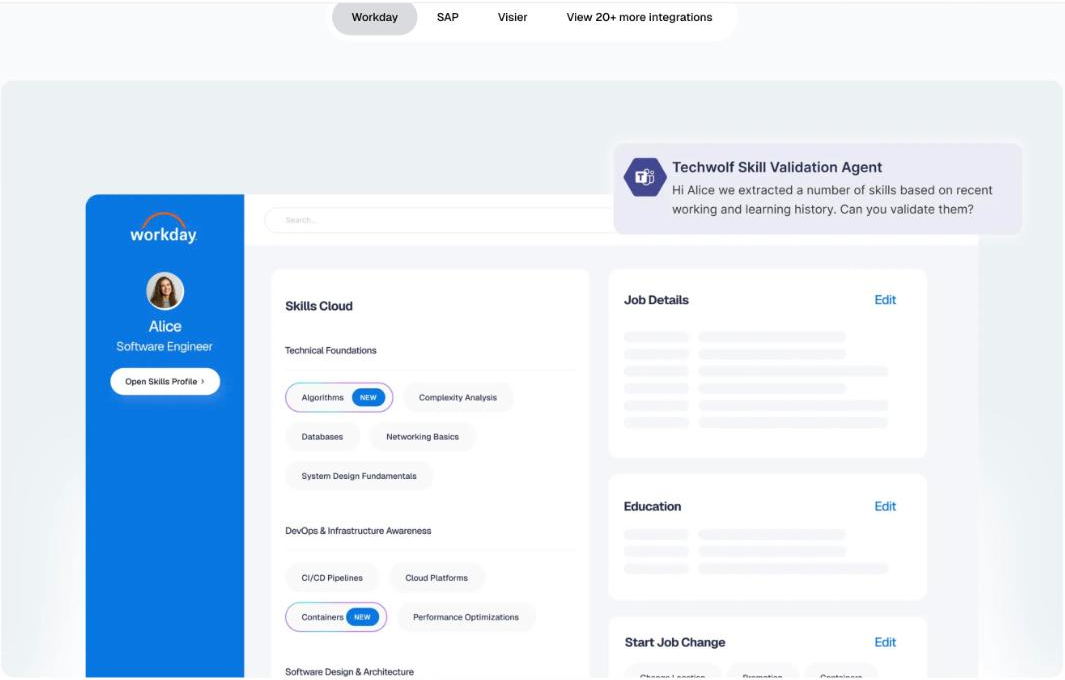Open Alice's profile avatar
The width and height of the screenshot is (1065, 680).
coord(165,291)
